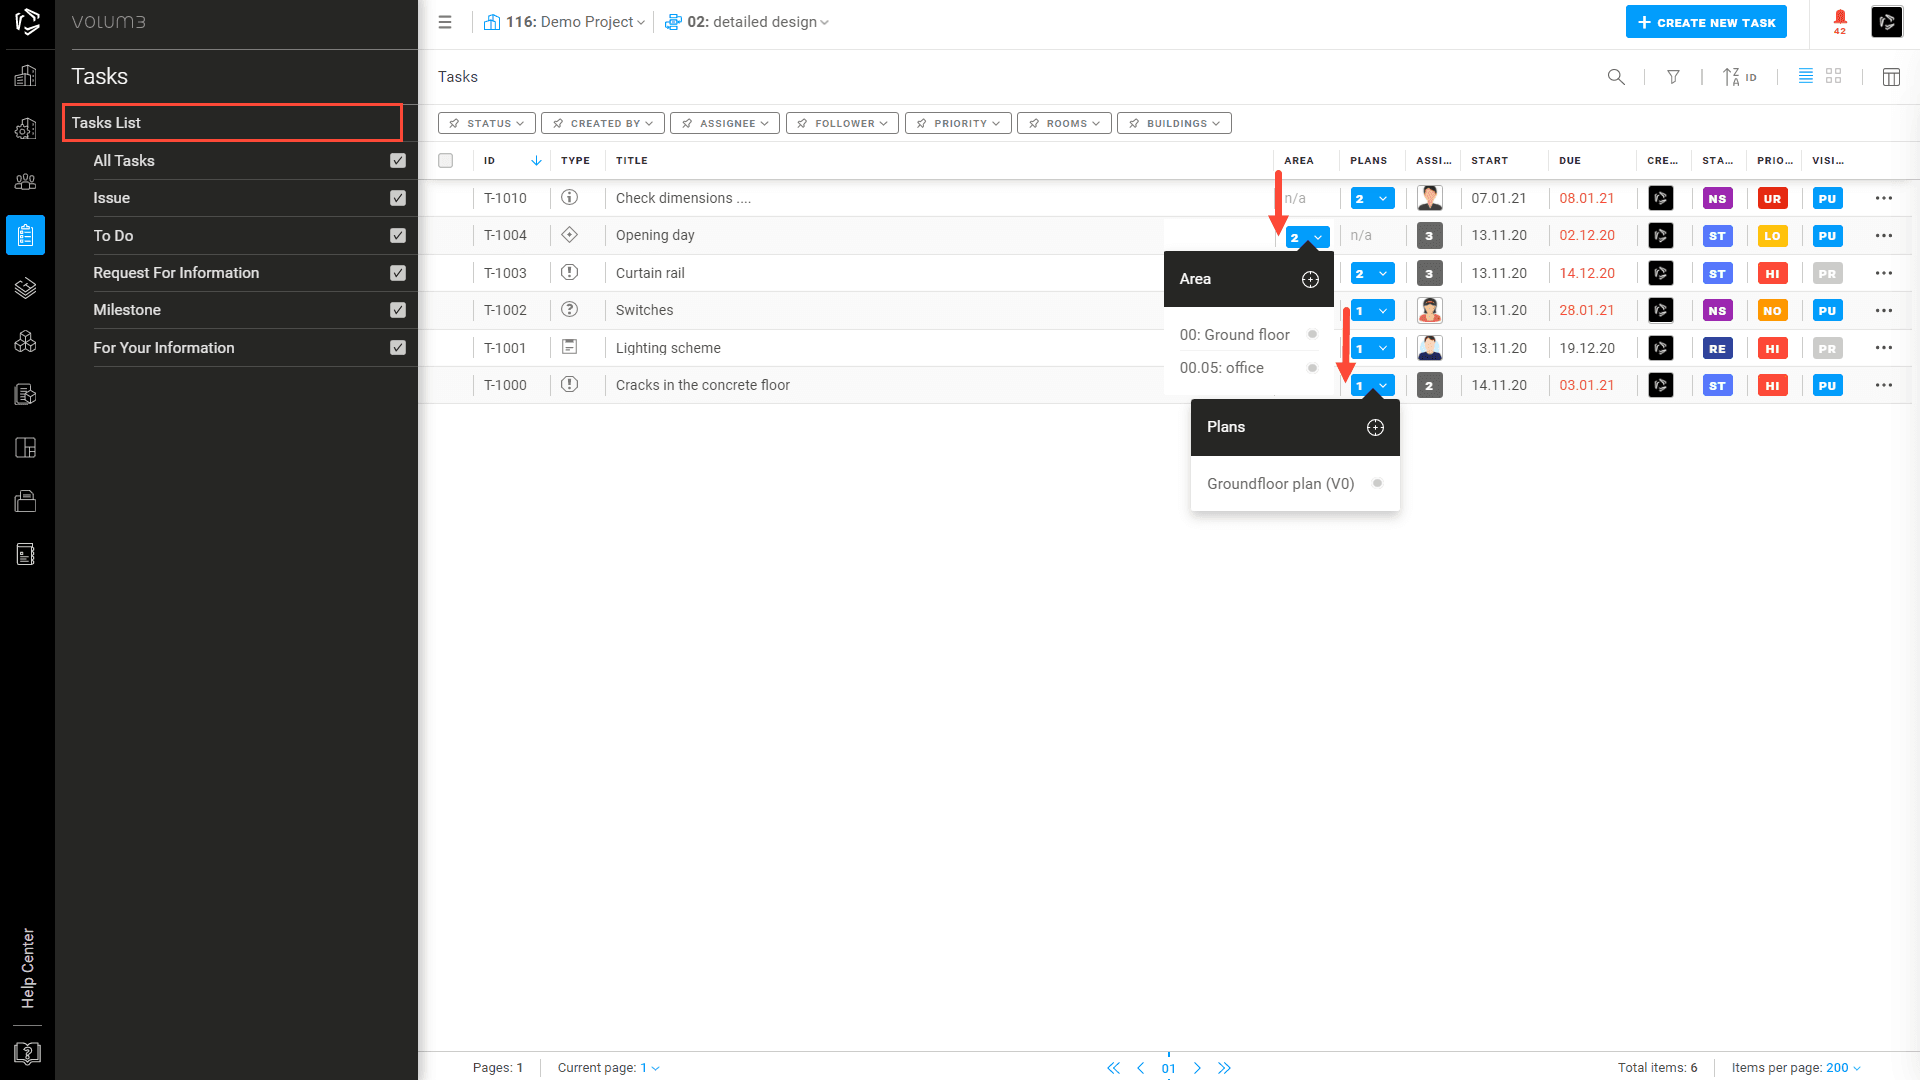The height and width of the screenshot is (1080, 1920).
Task: Click the TITLE column header
Action: [632, 160]
